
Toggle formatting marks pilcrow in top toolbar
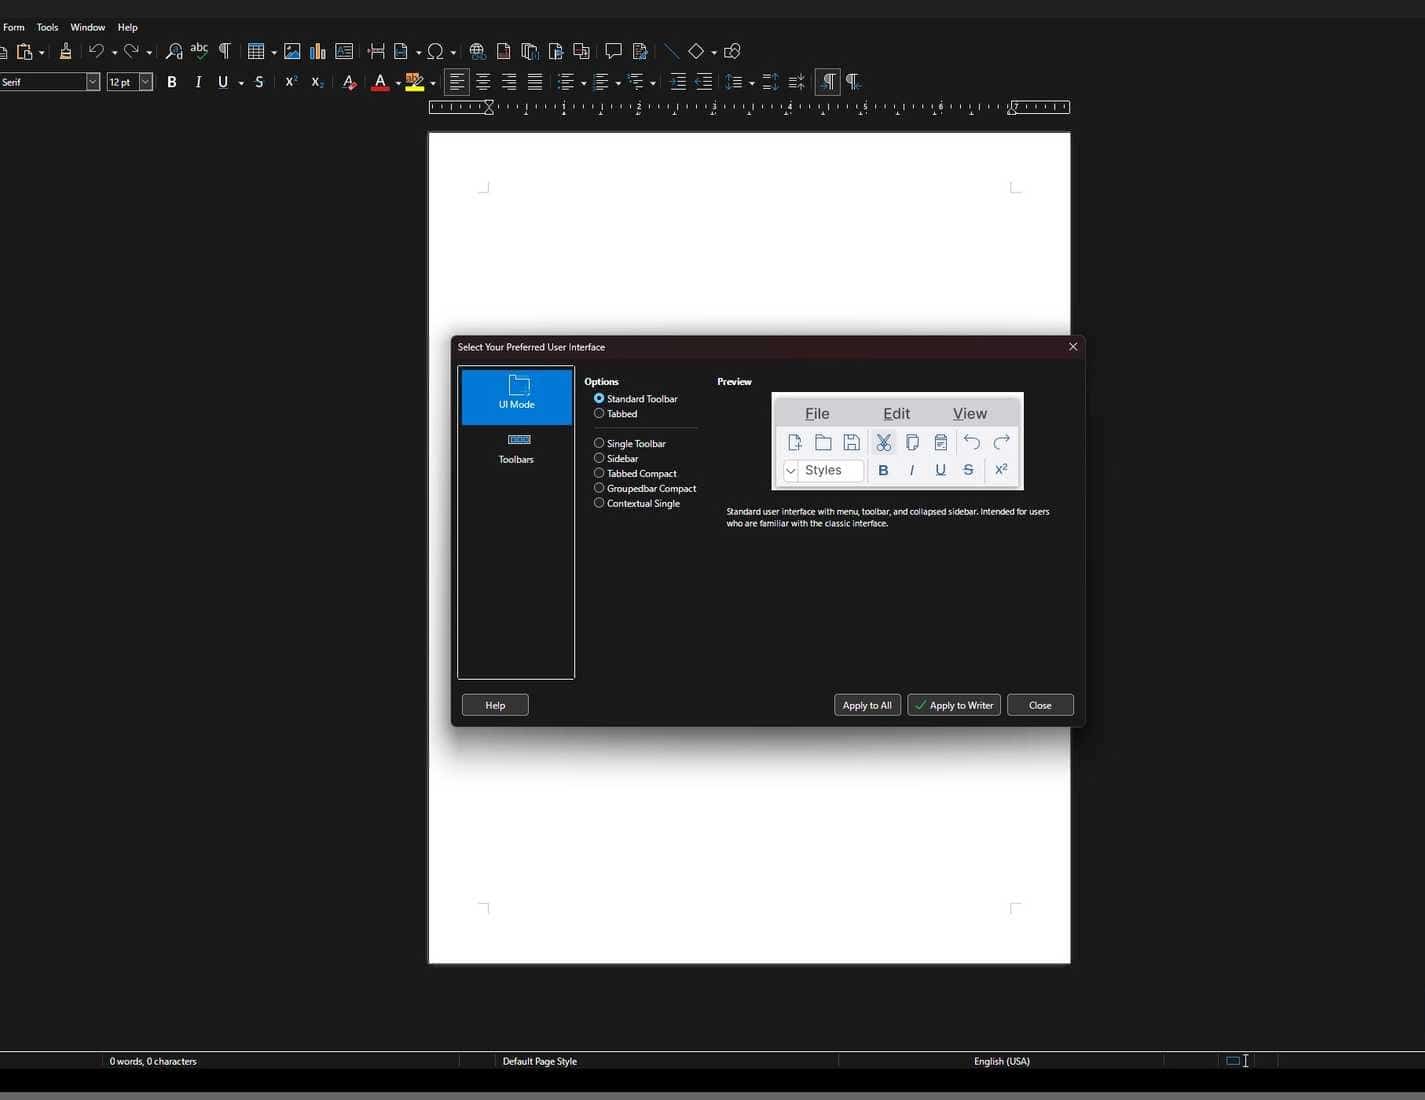click(x=225, y=51)
